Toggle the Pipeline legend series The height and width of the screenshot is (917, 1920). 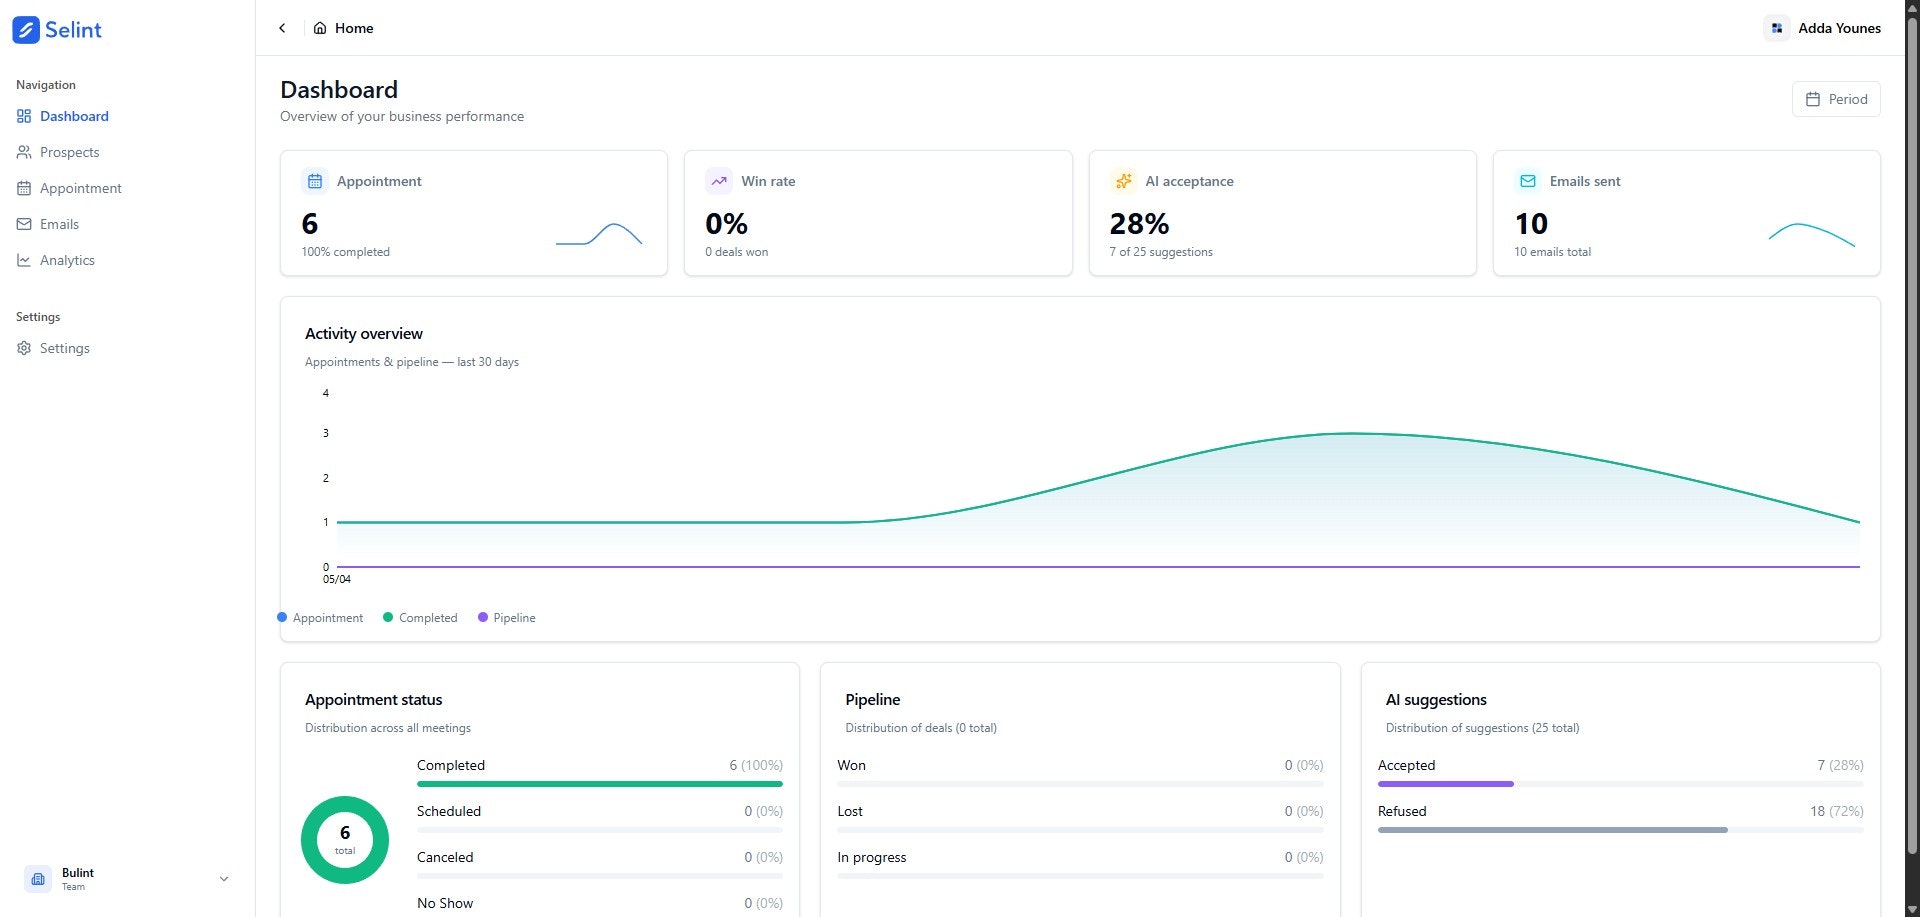(x=507, y=618)
